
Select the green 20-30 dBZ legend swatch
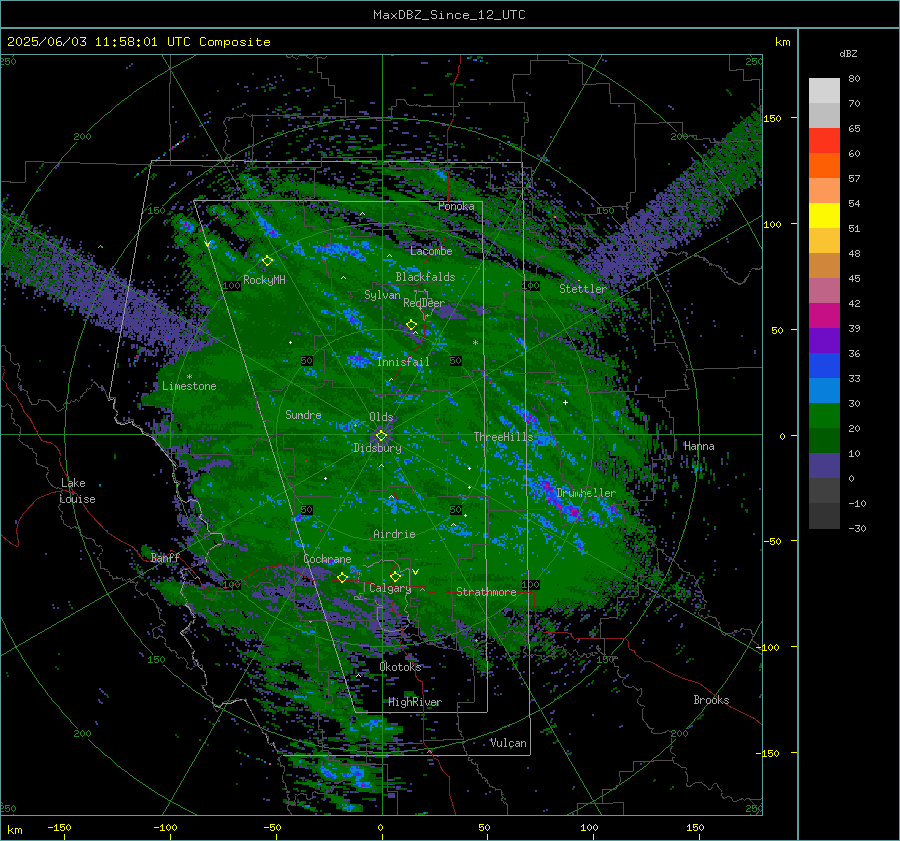pos(824,416)
